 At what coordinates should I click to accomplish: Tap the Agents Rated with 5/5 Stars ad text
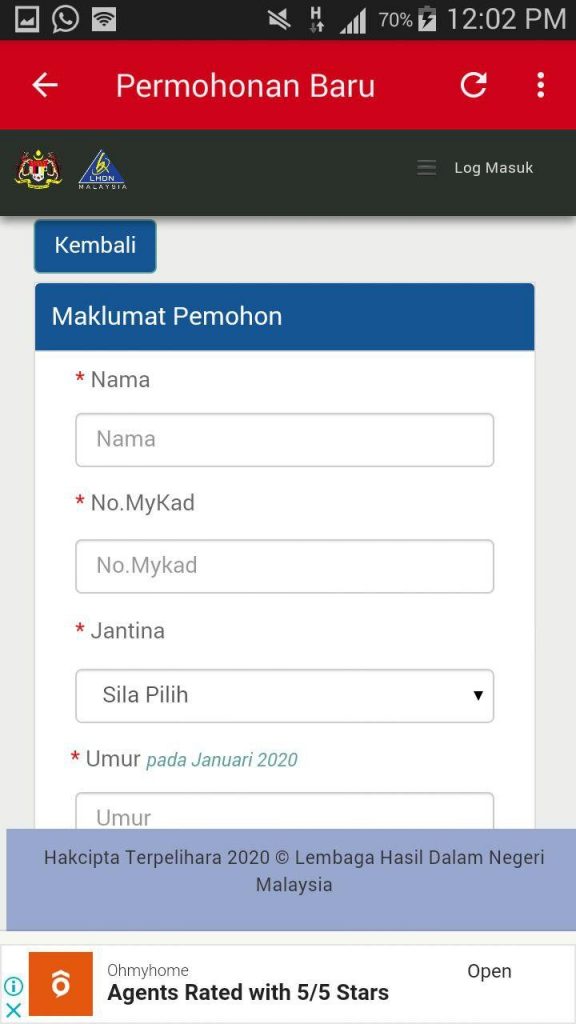pos(248,993)
